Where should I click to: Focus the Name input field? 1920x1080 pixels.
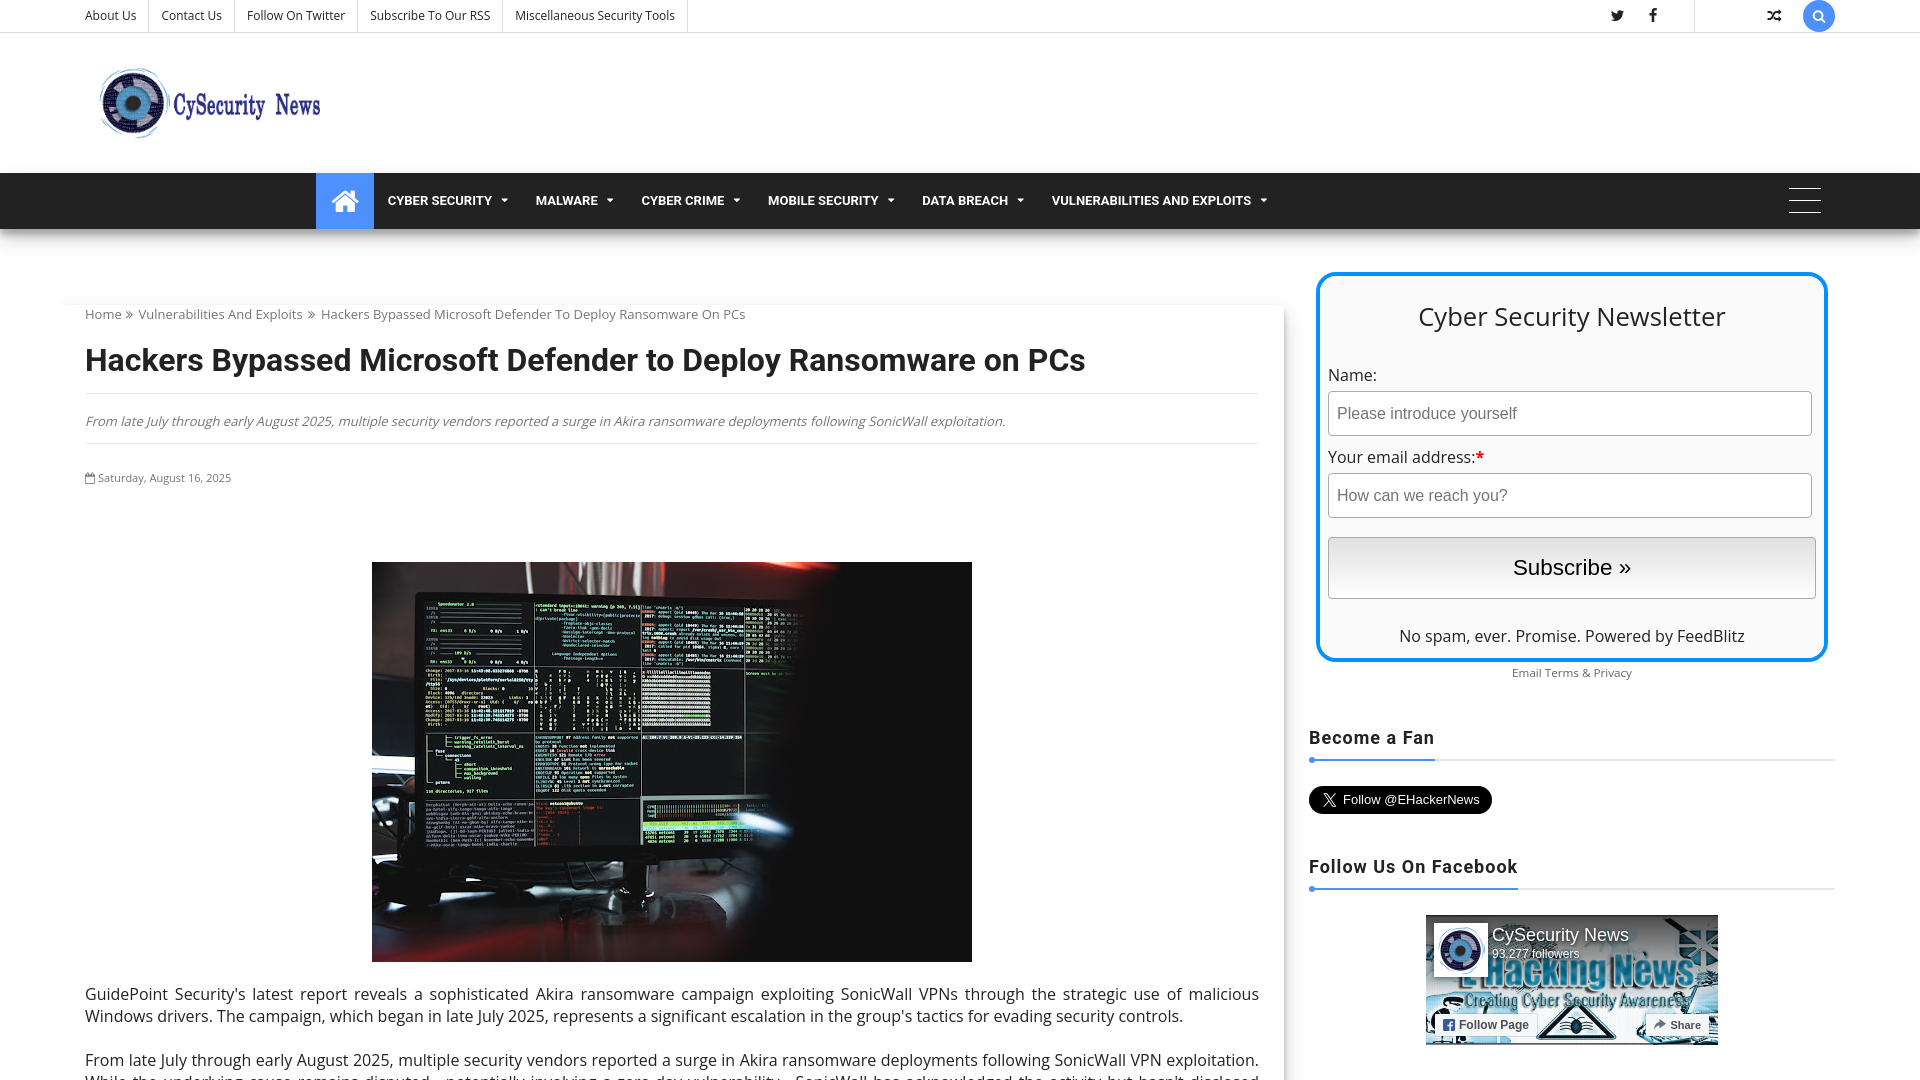pyautogui.click(x=1569, y=414)
